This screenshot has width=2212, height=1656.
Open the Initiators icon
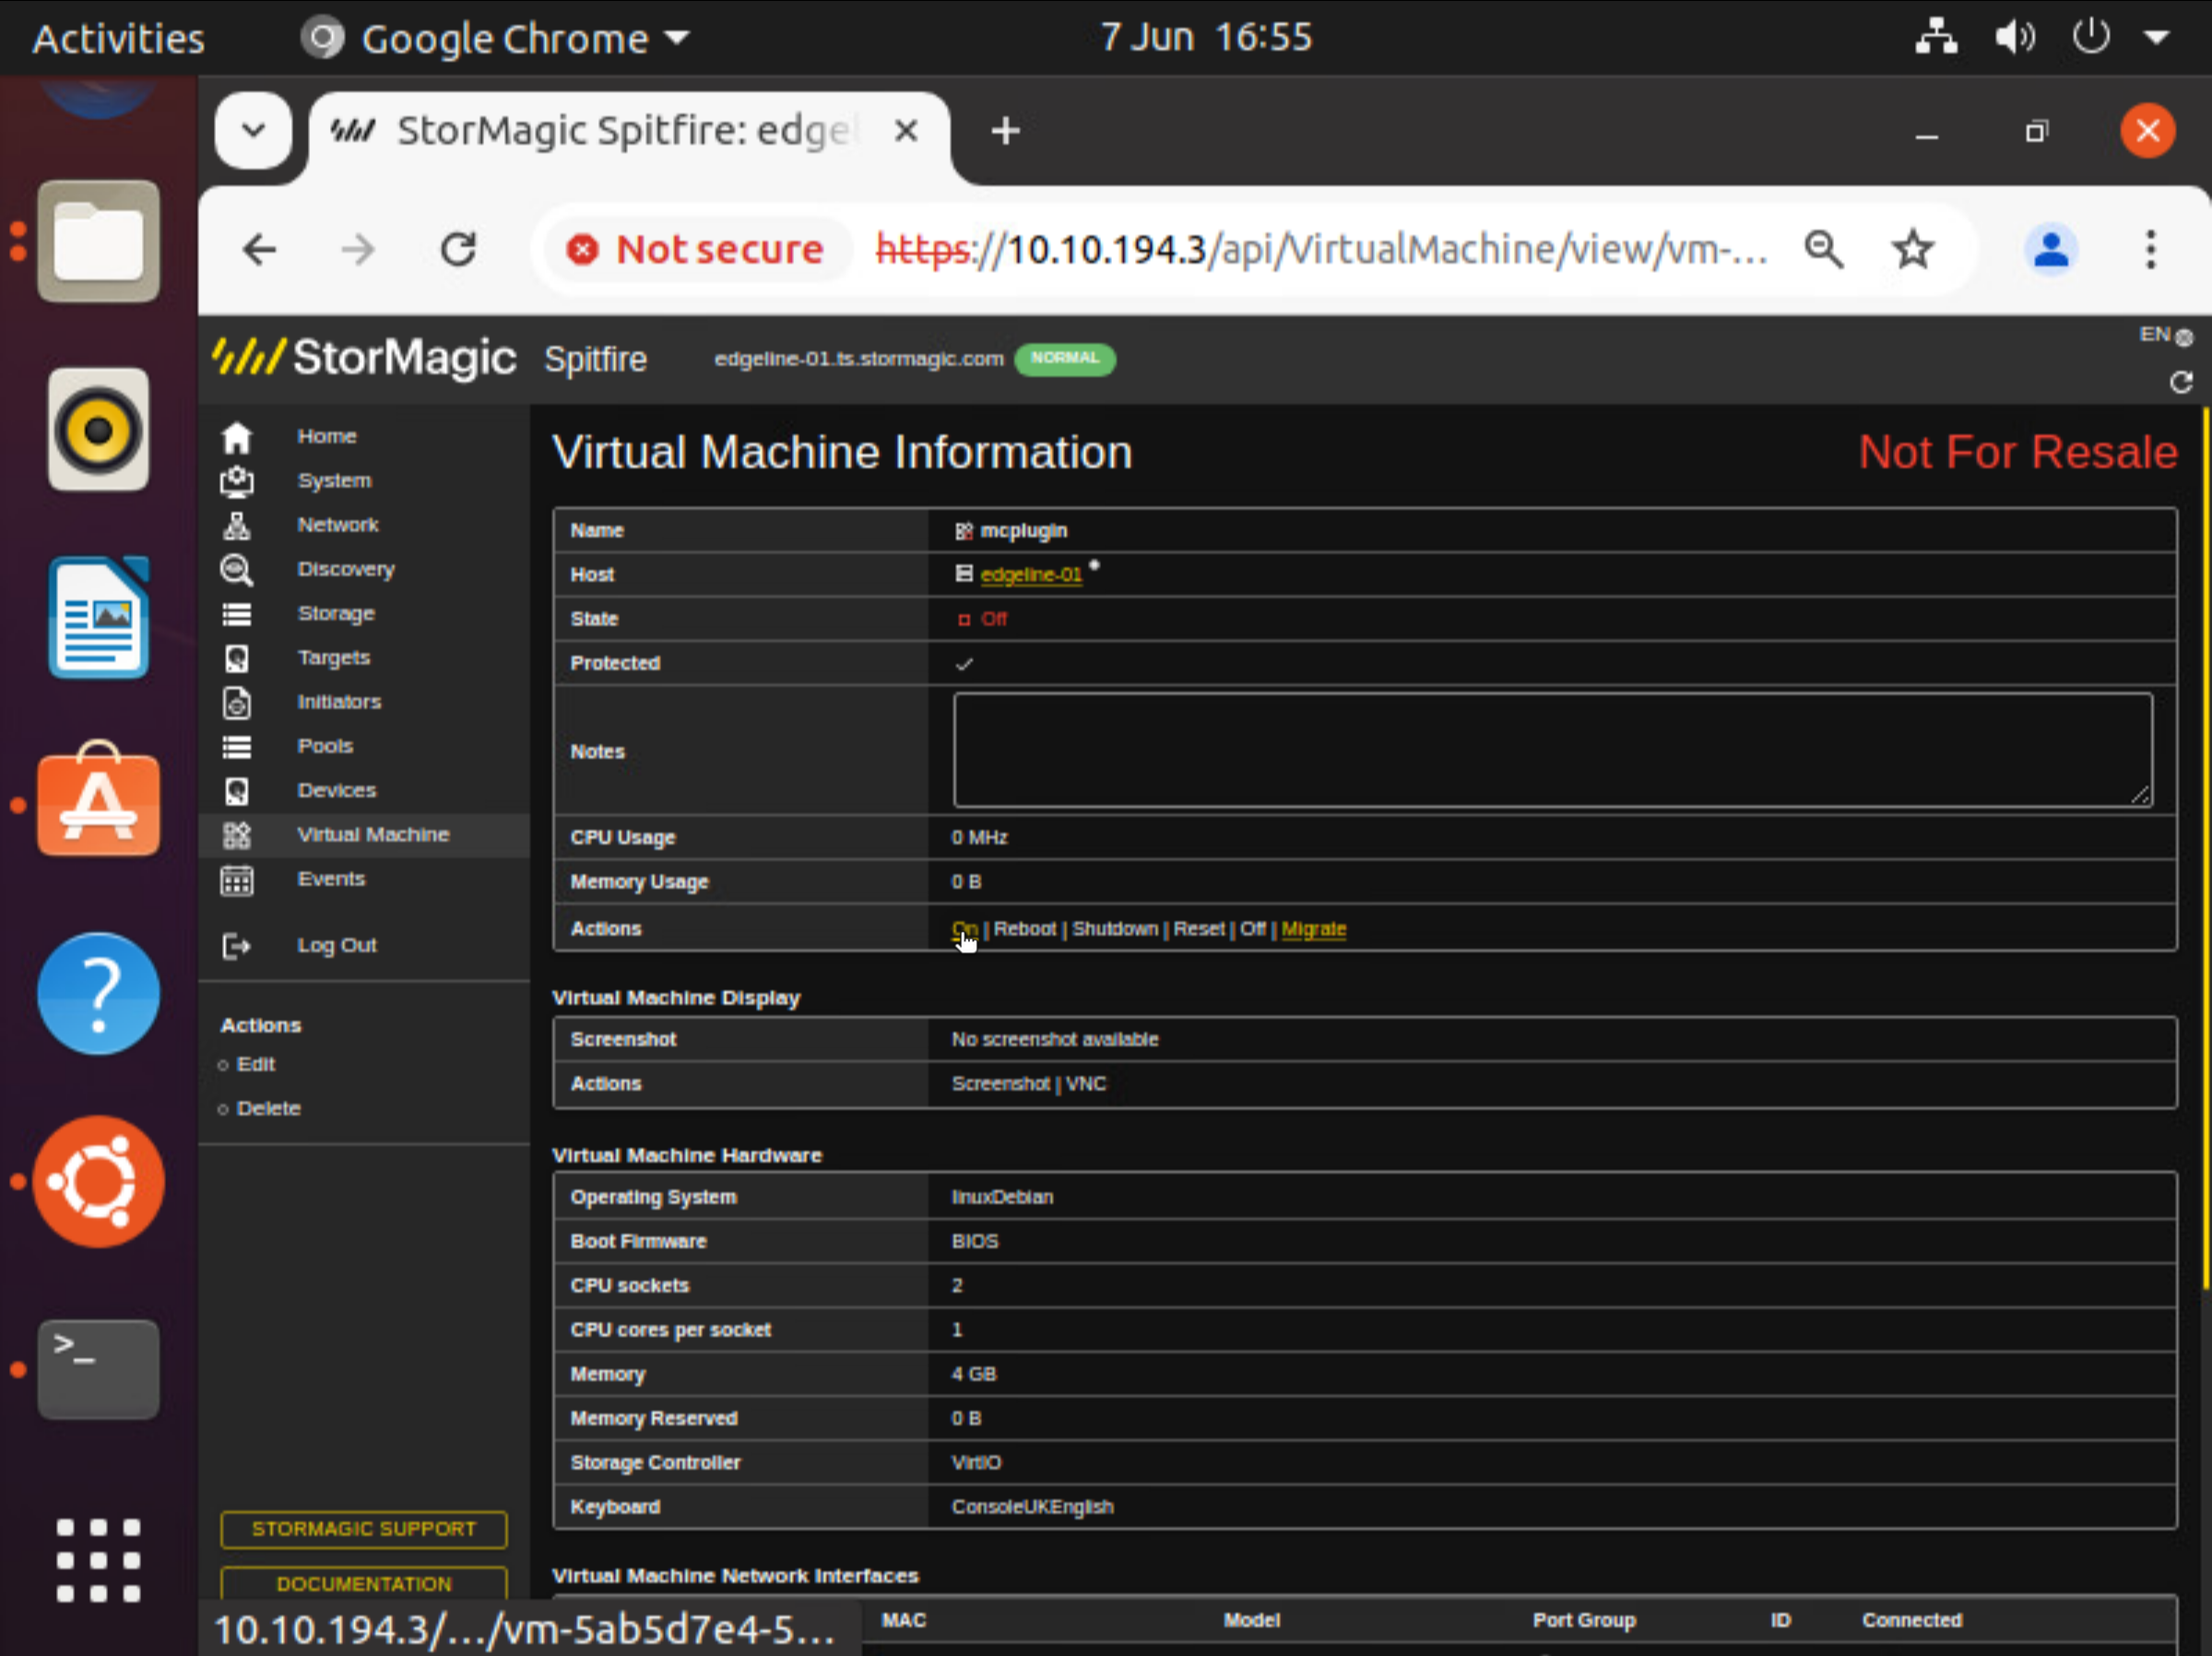point(237,702)
